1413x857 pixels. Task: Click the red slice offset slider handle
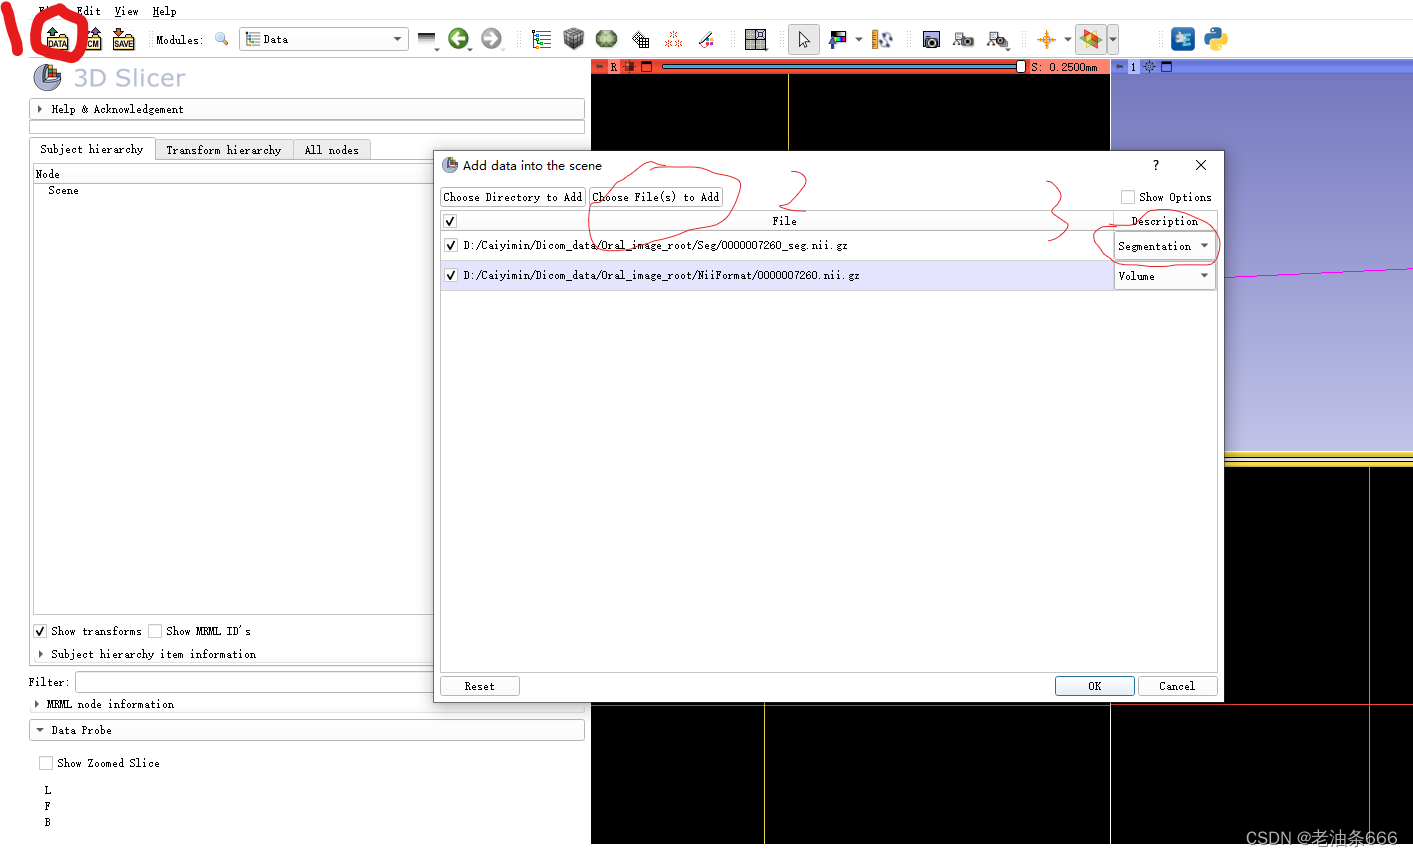click(x=1020, y=67)
